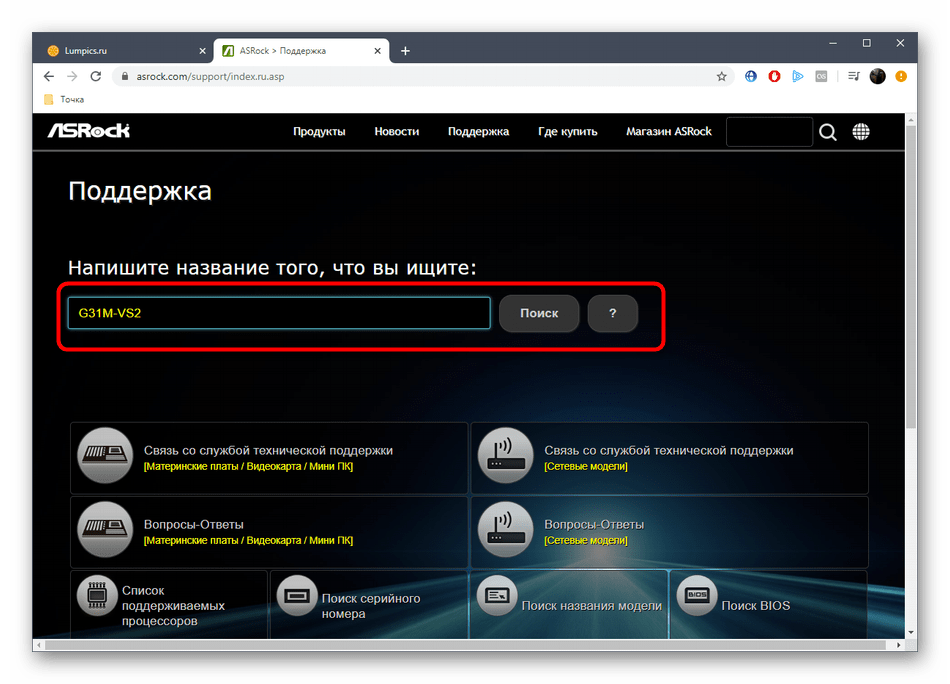This screenshot has height=684, width=950.
Task: Open the language globe icon in site header
Action: click(x=861, y=132)
